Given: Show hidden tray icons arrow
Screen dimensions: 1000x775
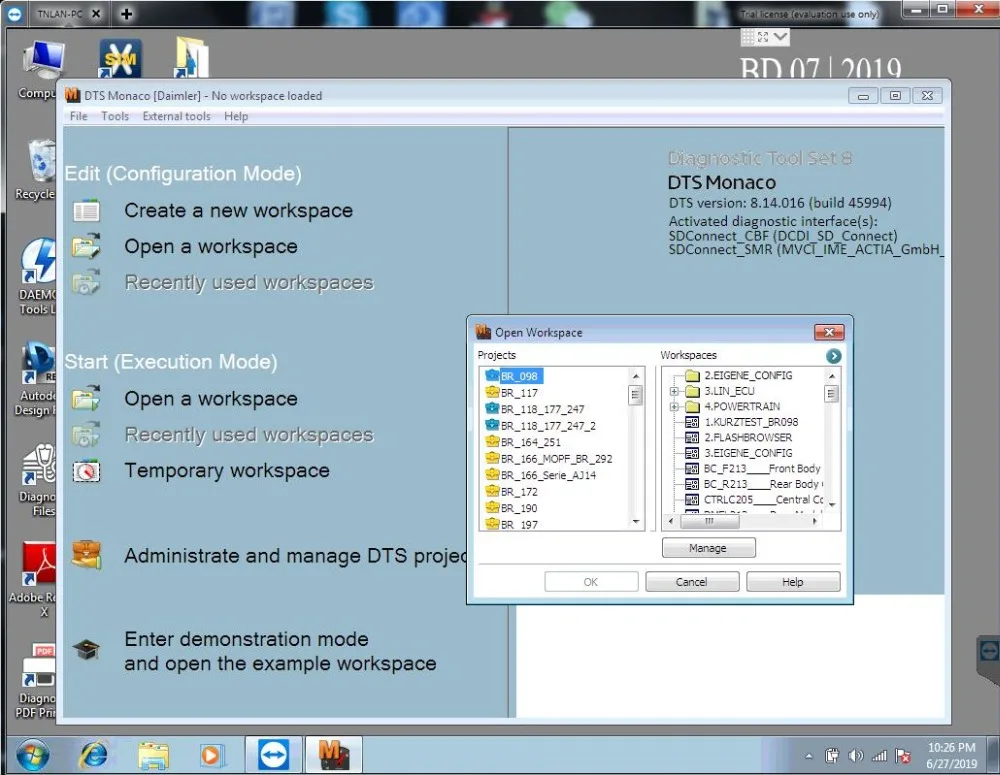Looking at the screenshot, I should [x=809, y=757].
